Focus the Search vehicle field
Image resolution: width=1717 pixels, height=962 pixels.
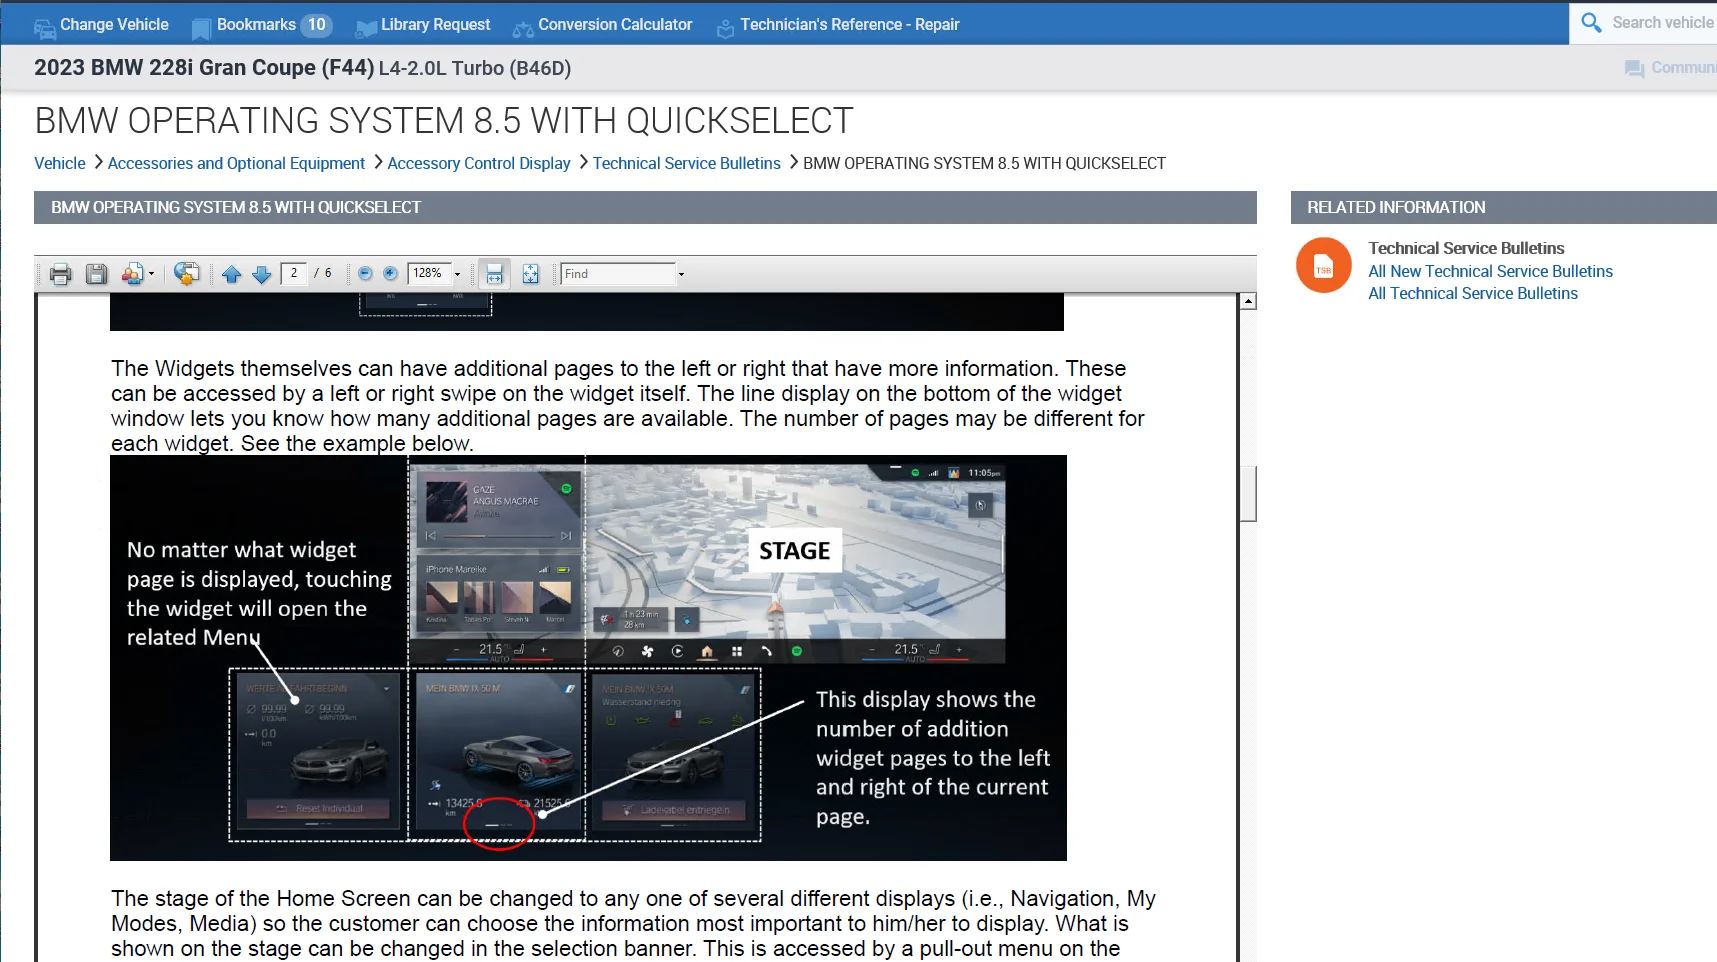1662,22
